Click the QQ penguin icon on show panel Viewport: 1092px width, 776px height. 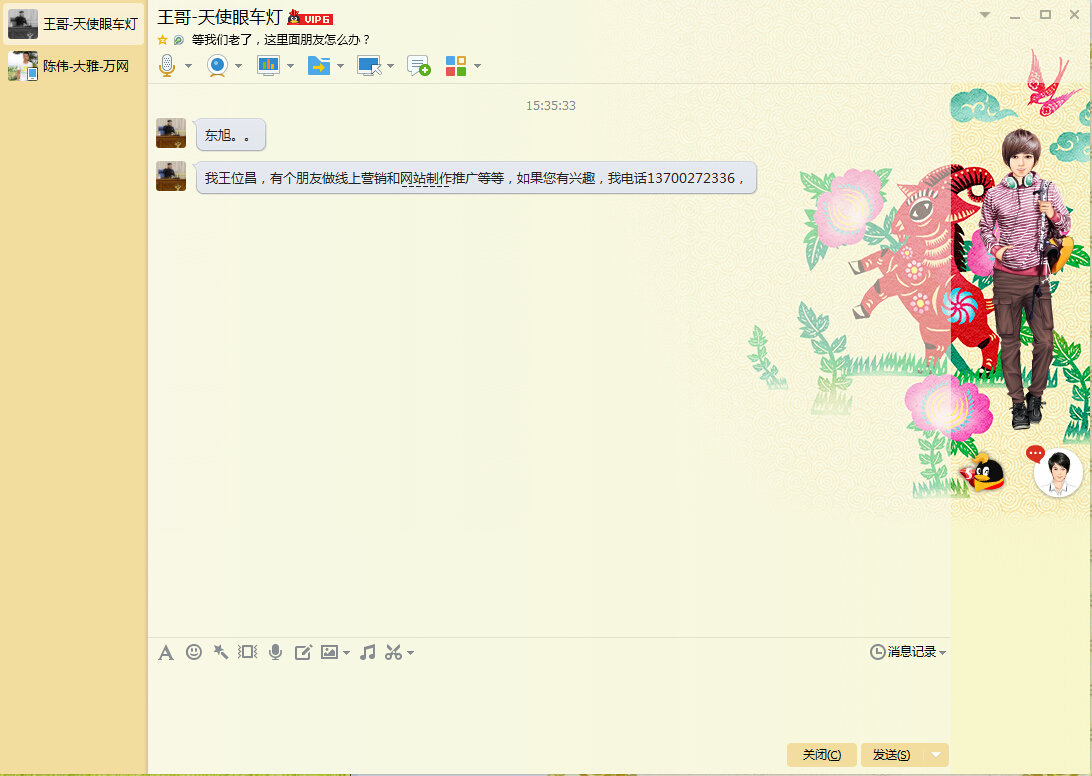[x=982, y=473]
